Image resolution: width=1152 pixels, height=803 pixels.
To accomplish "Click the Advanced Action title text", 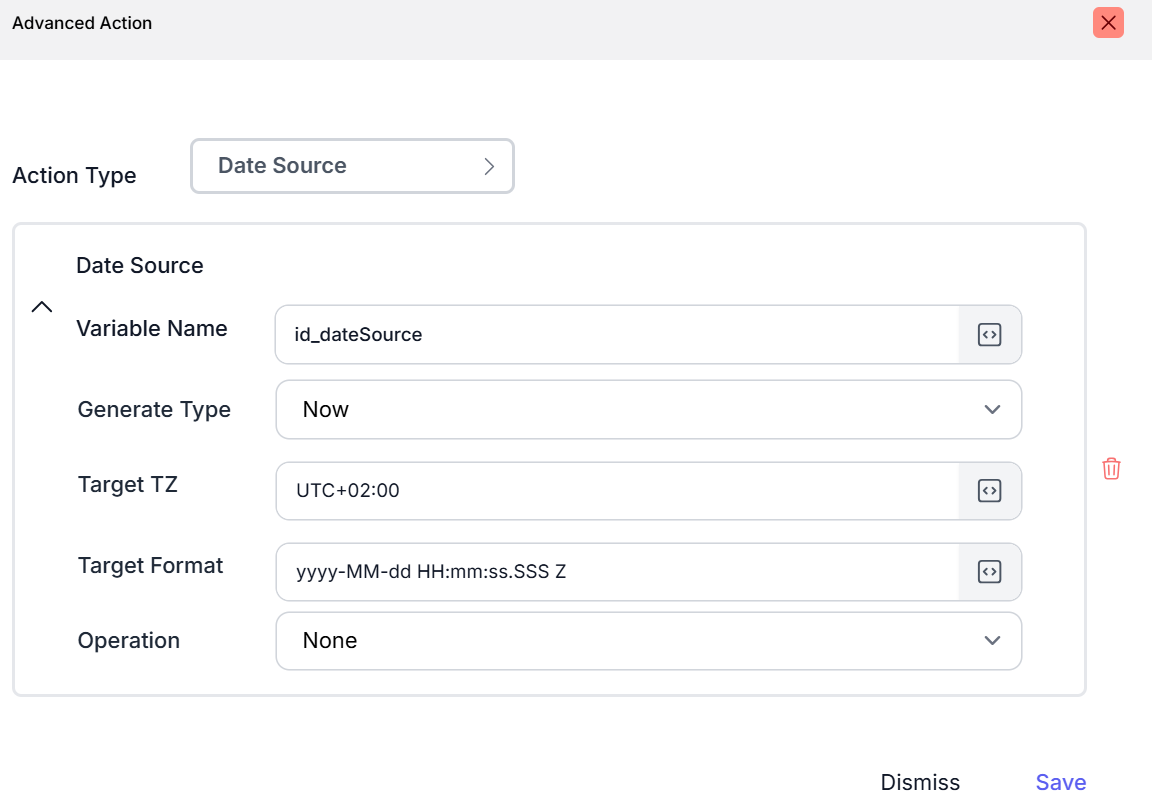I will click(x=82, y=23).
